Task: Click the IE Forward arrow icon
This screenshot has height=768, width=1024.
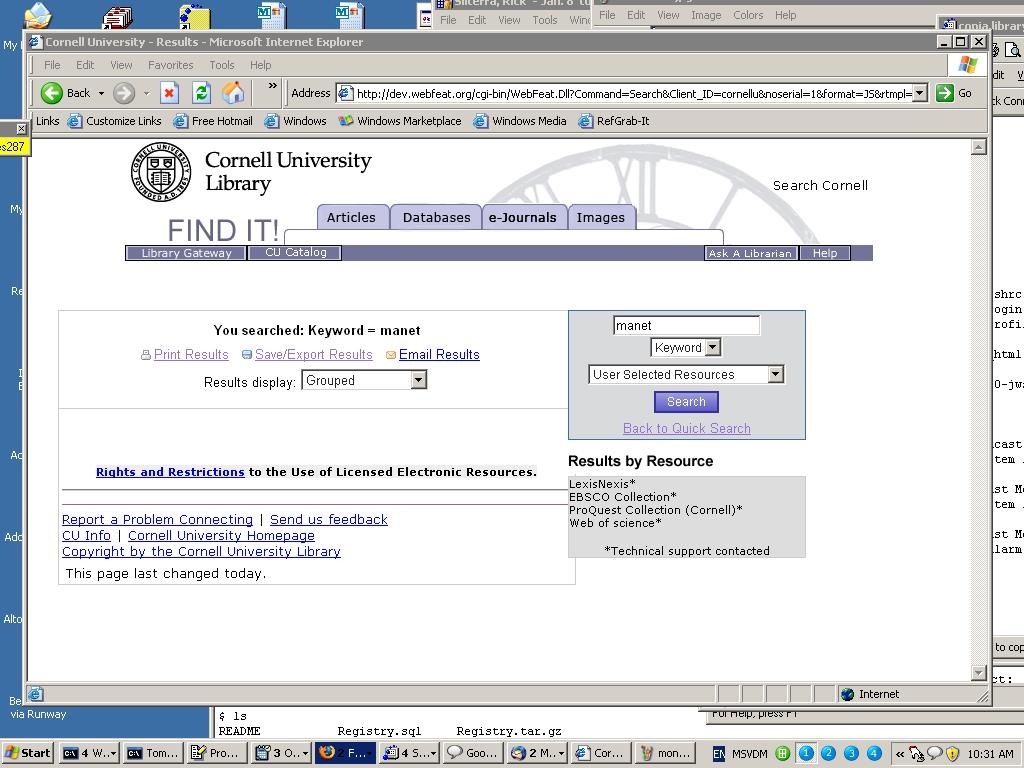Action: (123, 93)
